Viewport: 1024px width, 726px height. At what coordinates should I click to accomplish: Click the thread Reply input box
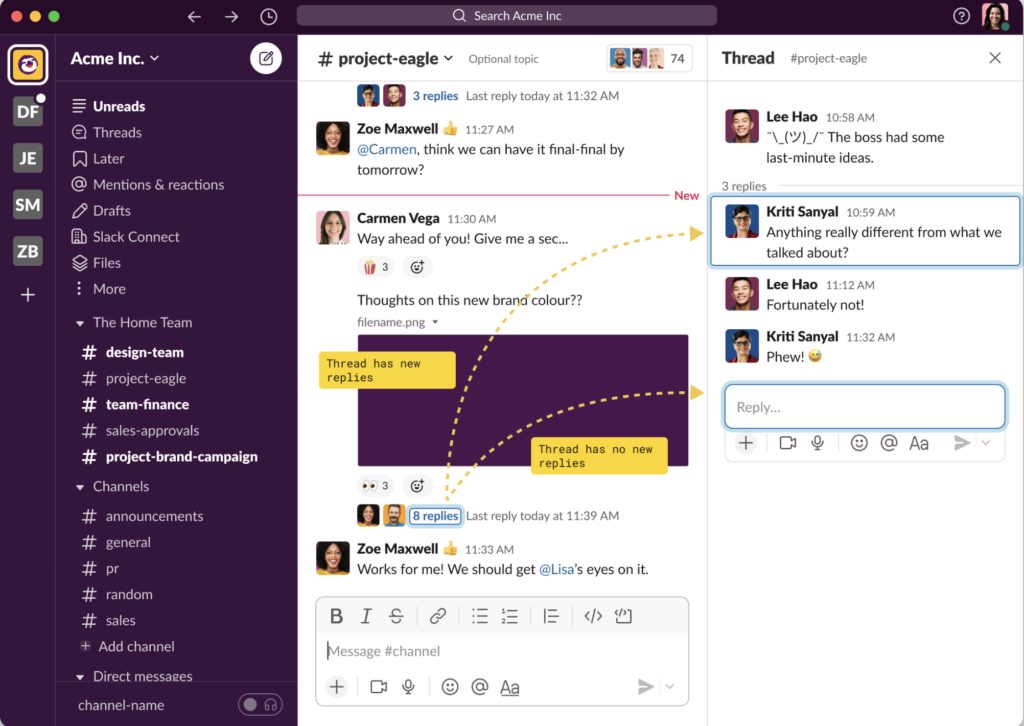click(864, 407)
